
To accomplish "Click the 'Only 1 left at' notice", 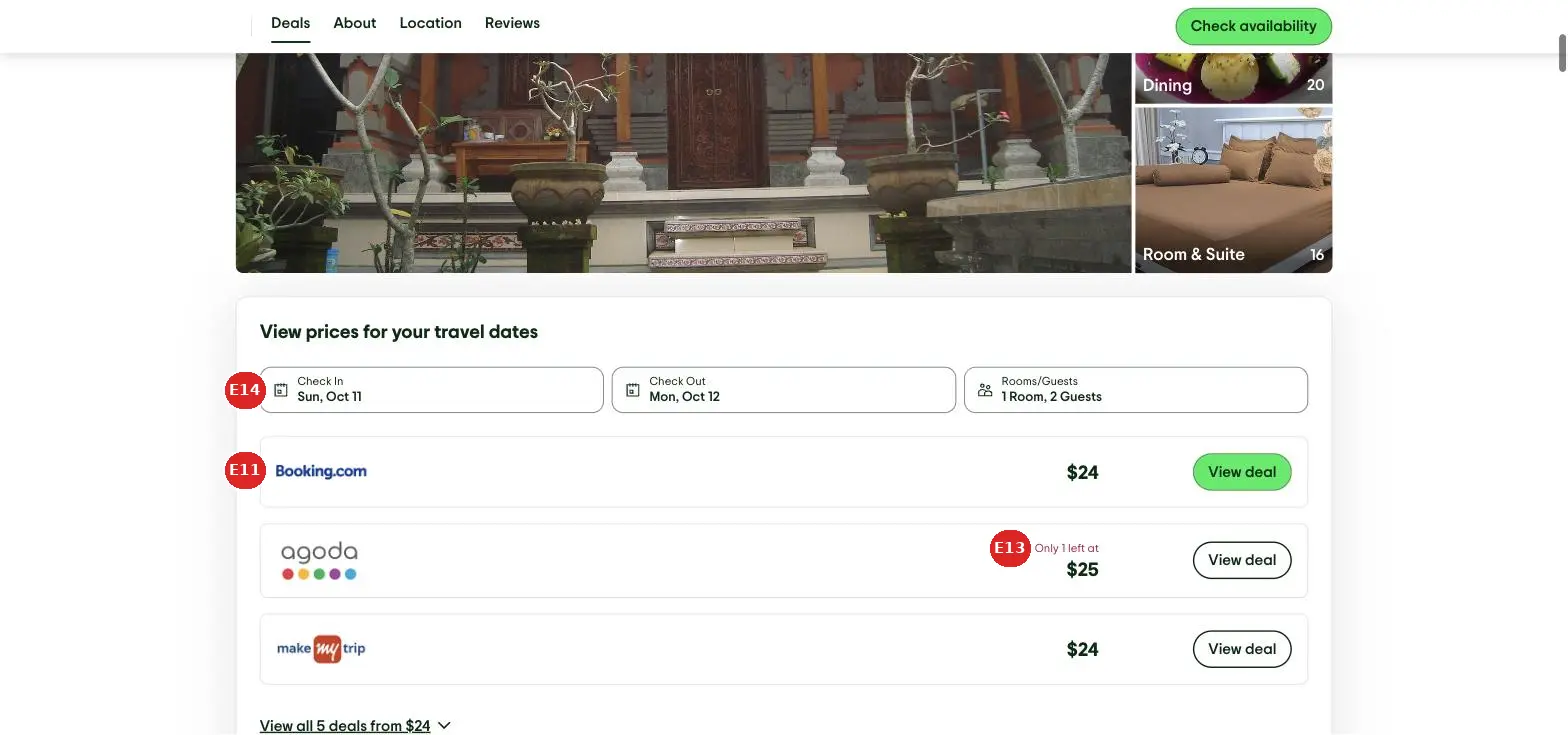I will click(1067, 548).
